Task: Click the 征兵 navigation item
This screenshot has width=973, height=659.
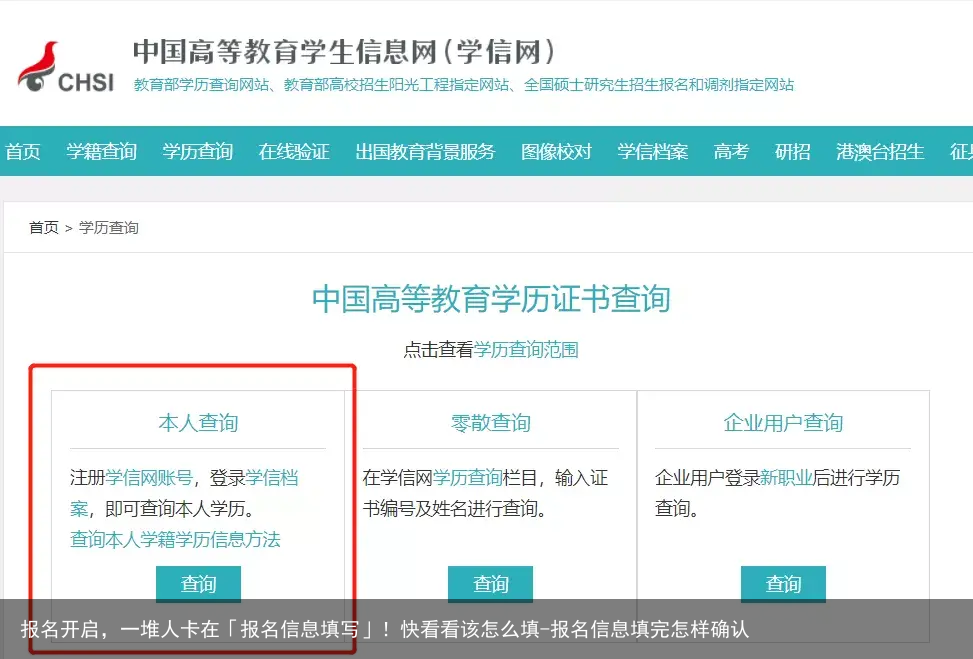Action: click(x=961, y=152)
